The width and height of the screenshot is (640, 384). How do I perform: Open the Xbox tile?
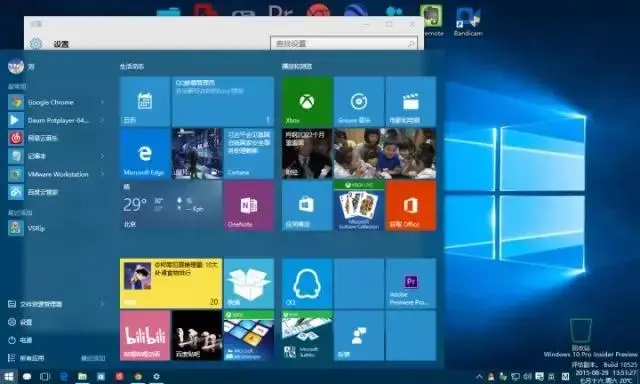(307, 101)
